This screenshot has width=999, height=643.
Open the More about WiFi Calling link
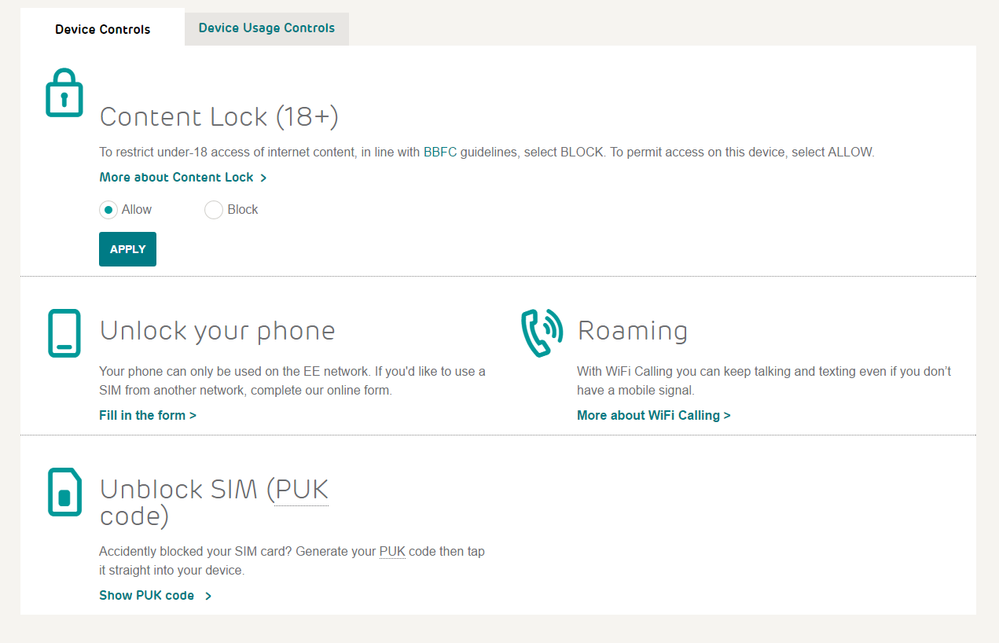[653, 415]
